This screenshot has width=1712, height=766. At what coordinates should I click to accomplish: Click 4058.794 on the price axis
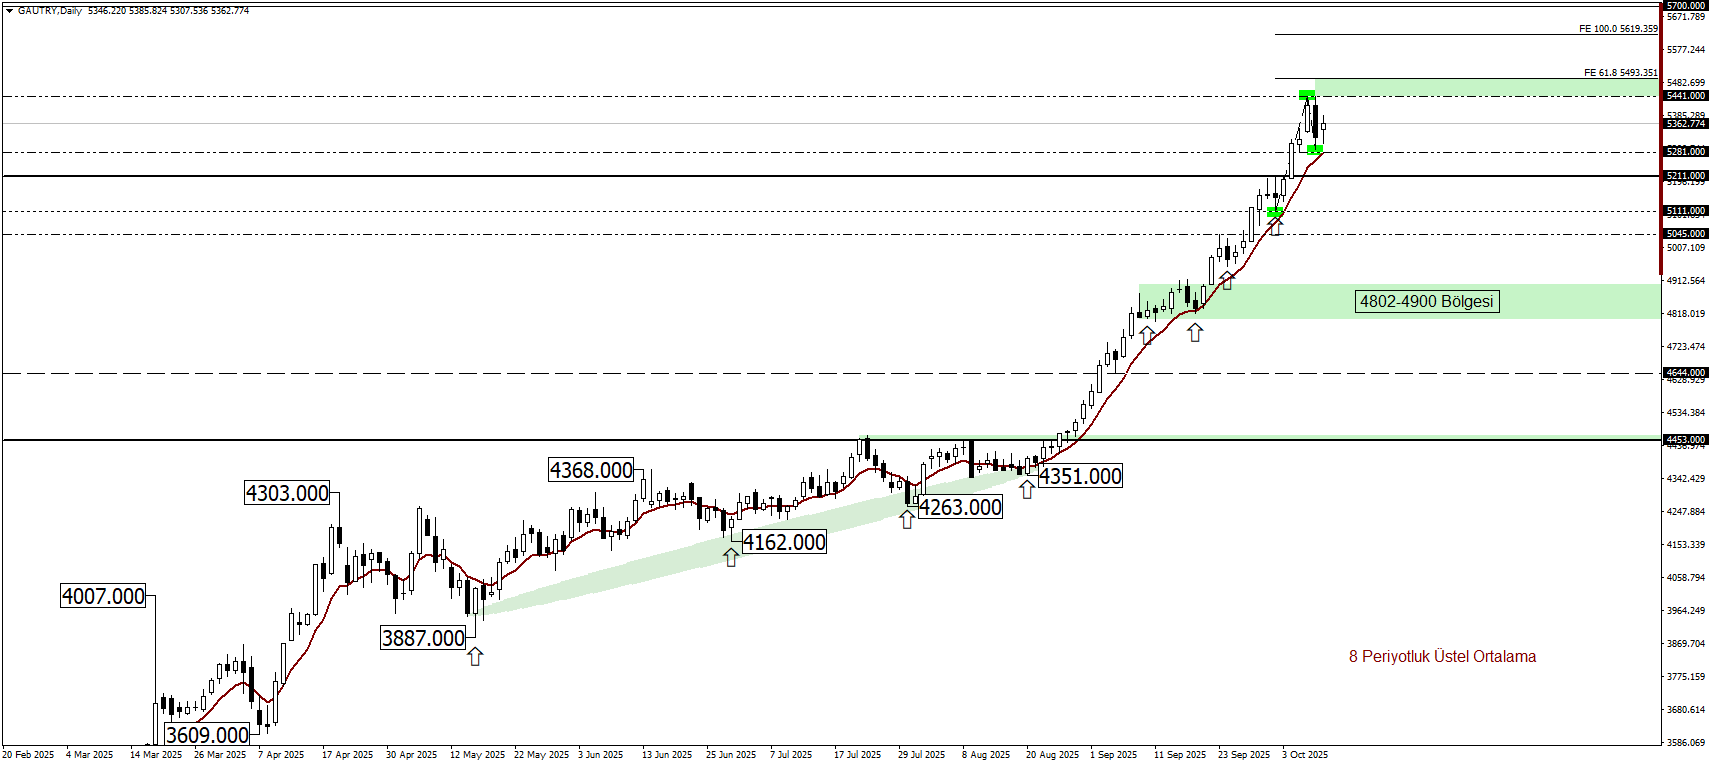1686,578
